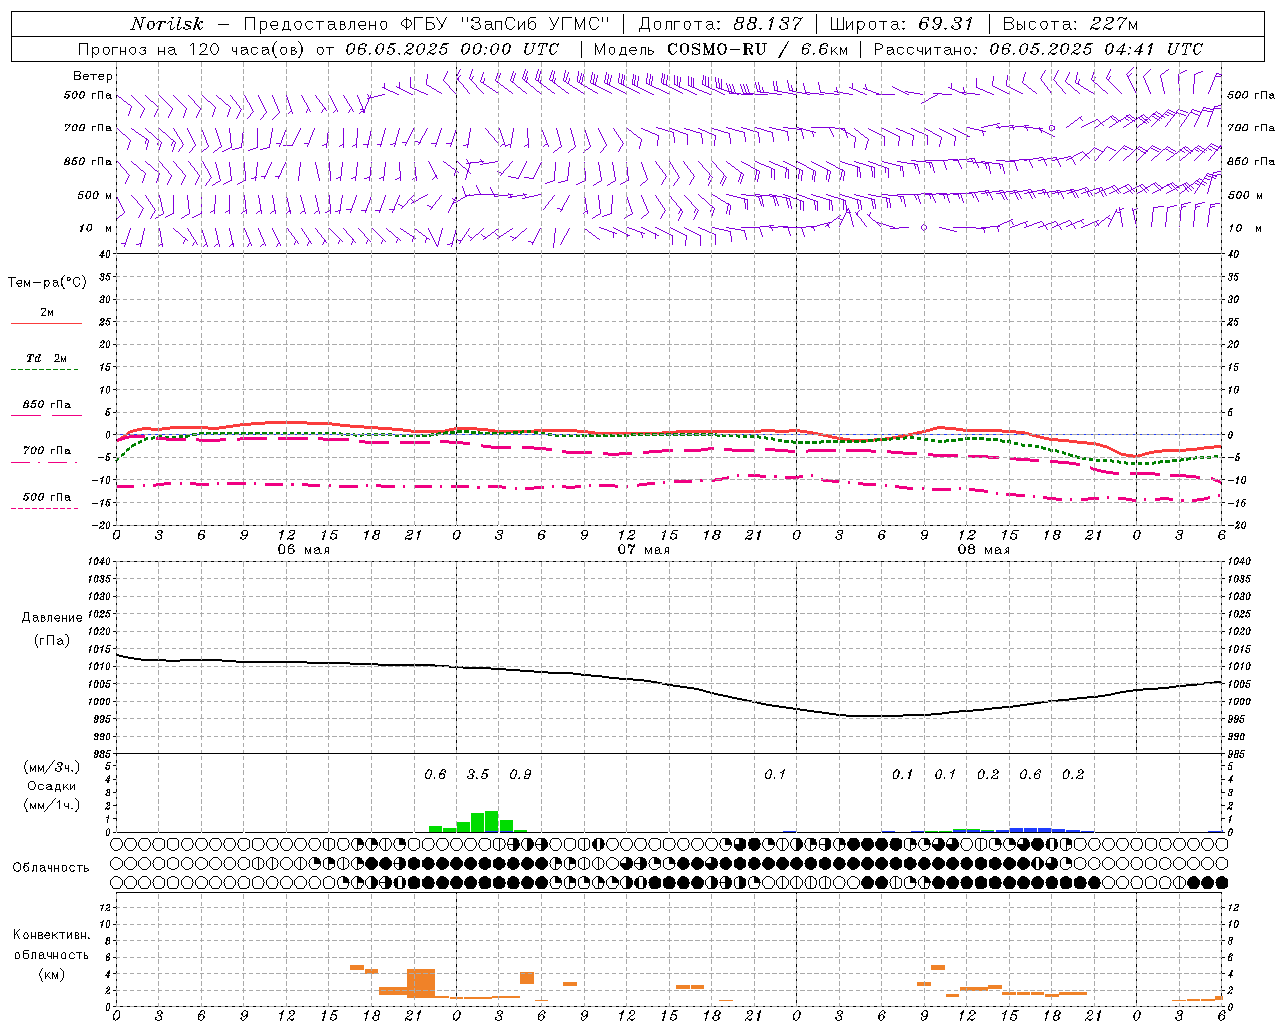Click the Давление pressure label
The height and width of the screenshot is (1024, 1280).
50,618
